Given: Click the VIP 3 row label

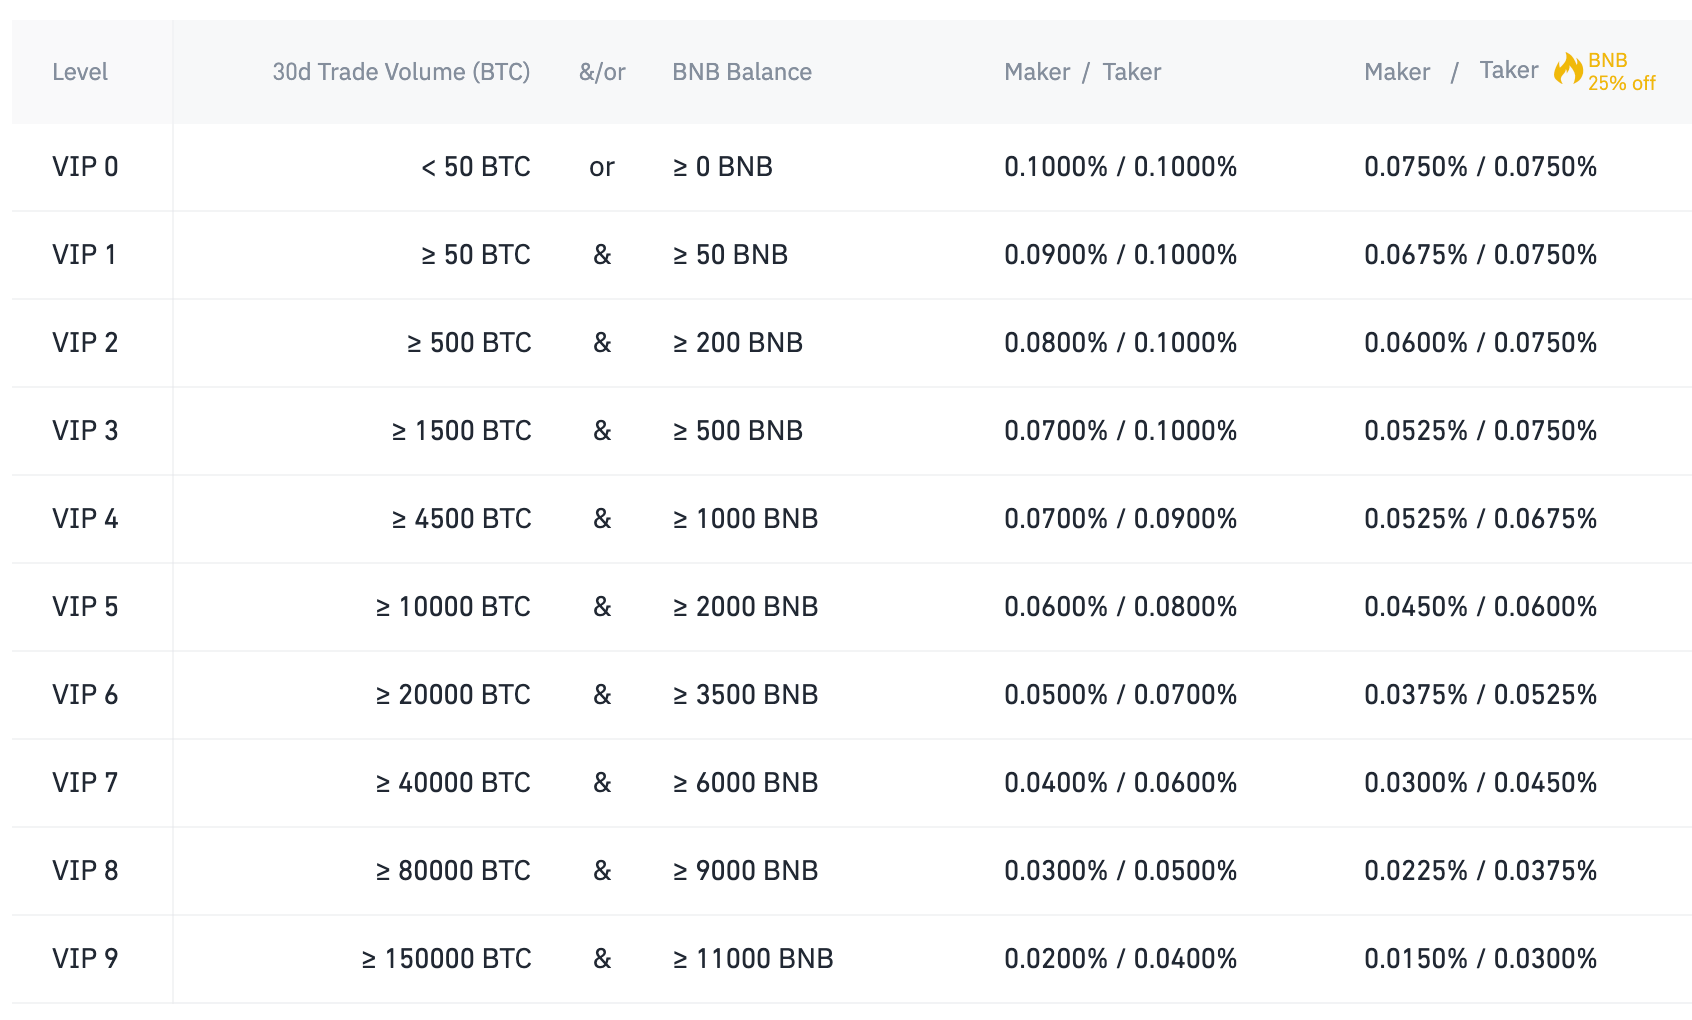Looking at the screenshot, I should [85, 431].
